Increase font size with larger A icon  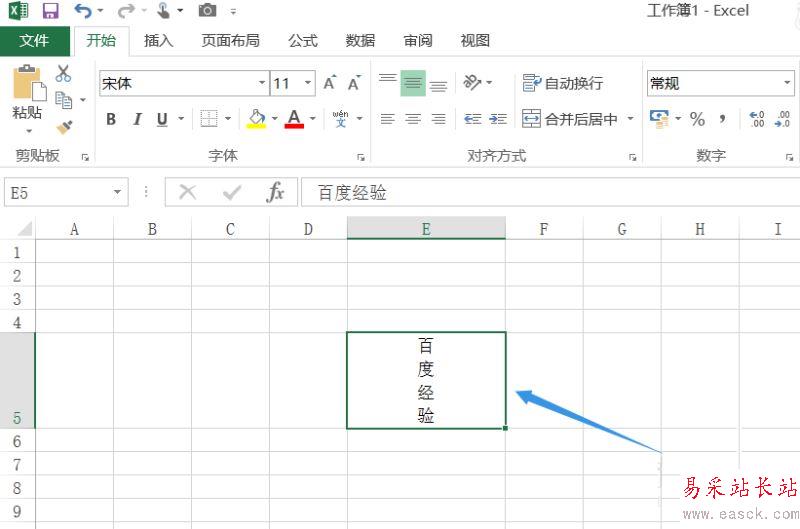pos(330,83)
